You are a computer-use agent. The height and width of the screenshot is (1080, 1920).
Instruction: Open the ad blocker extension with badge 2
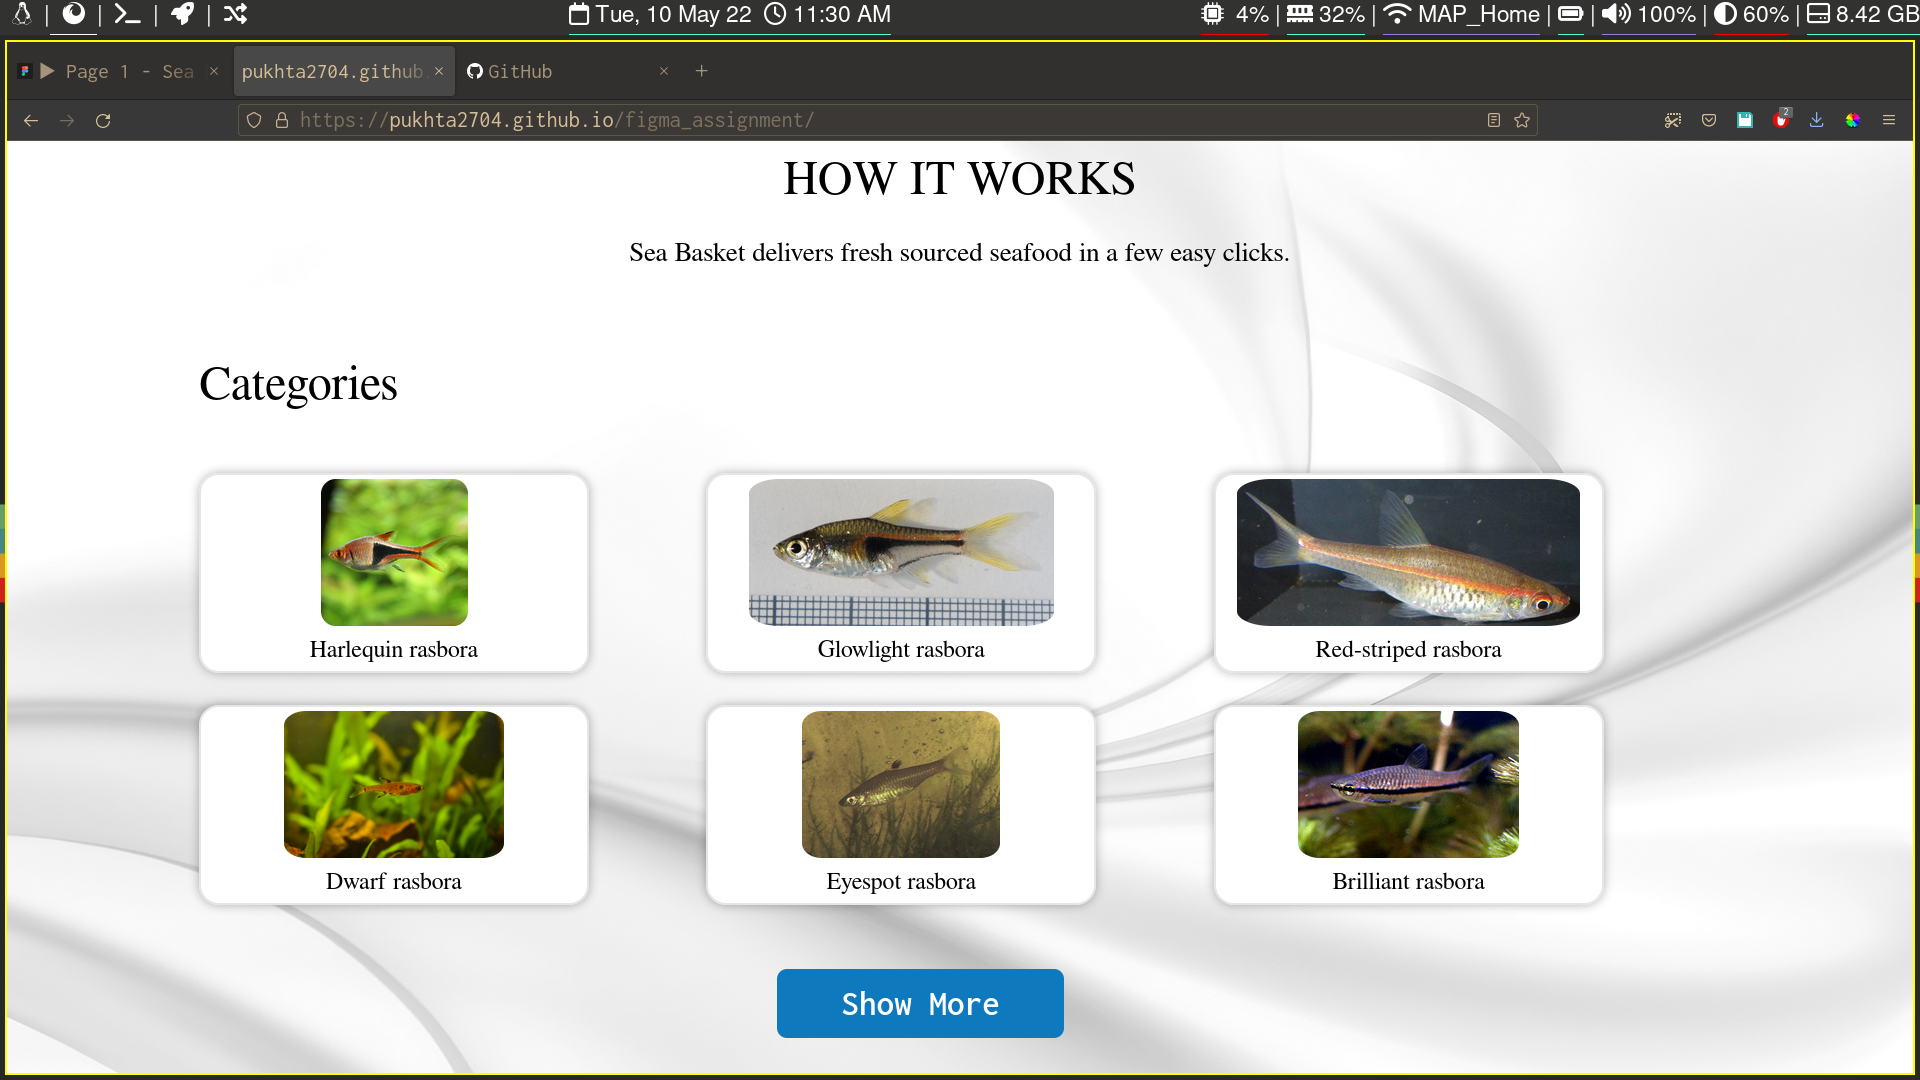pyautogui.click(x=1781, y=120)
